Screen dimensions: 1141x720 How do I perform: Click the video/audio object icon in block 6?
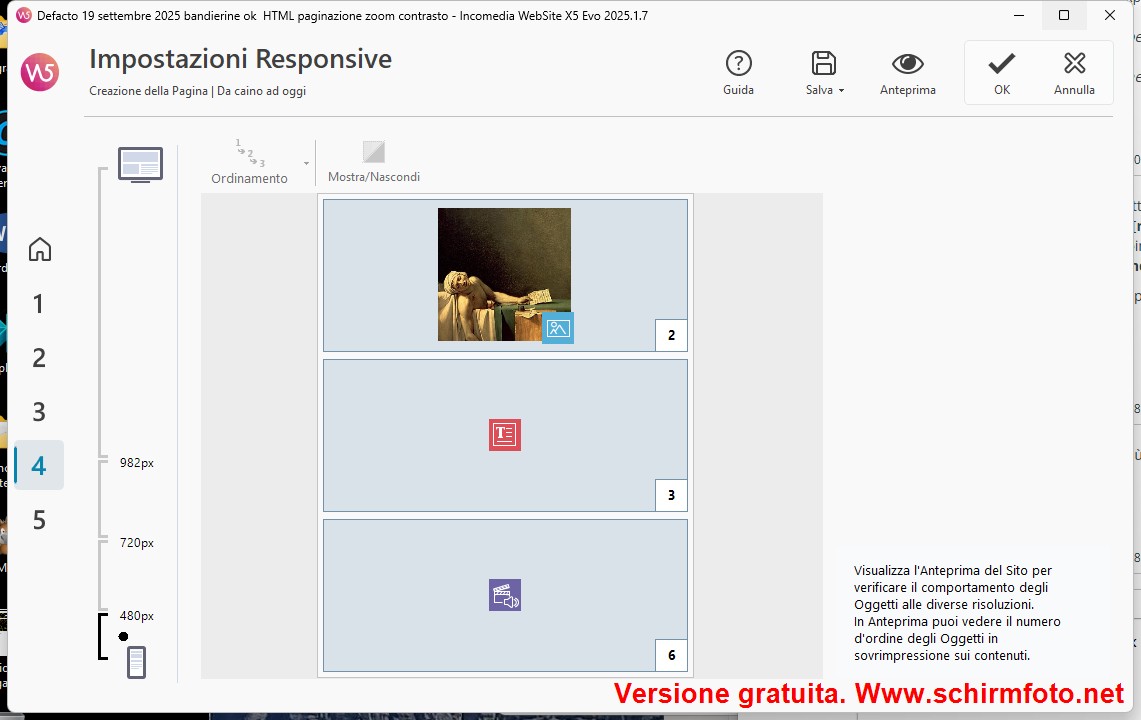coord(505,595)
